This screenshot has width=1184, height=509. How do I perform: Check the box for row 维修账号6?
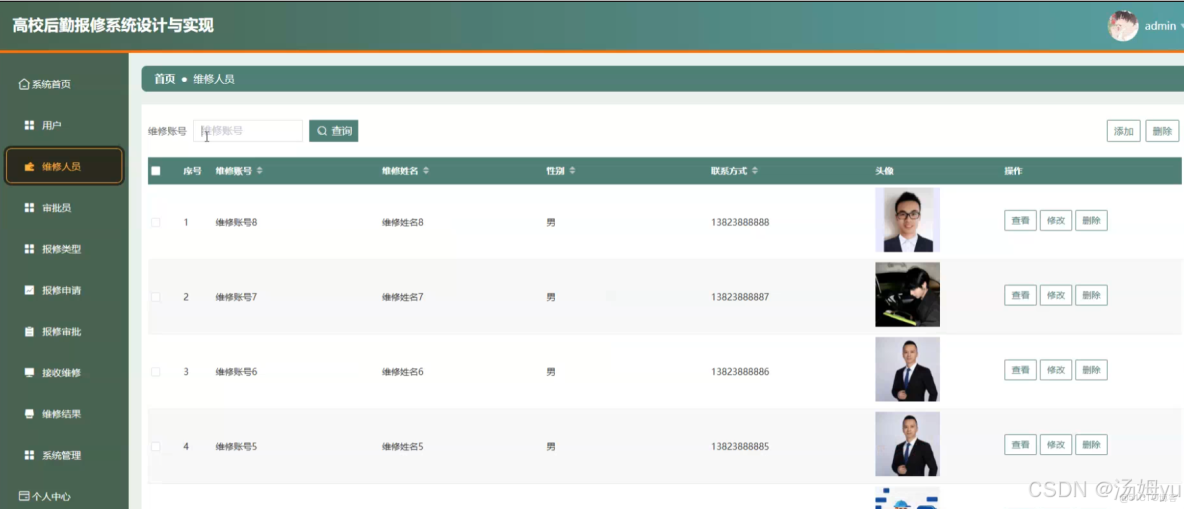[x=156, y=372]
